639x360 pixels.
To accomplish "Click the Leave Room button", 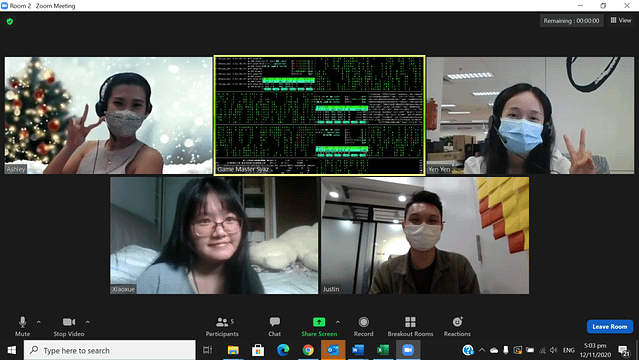I will (x=610, y=327).
